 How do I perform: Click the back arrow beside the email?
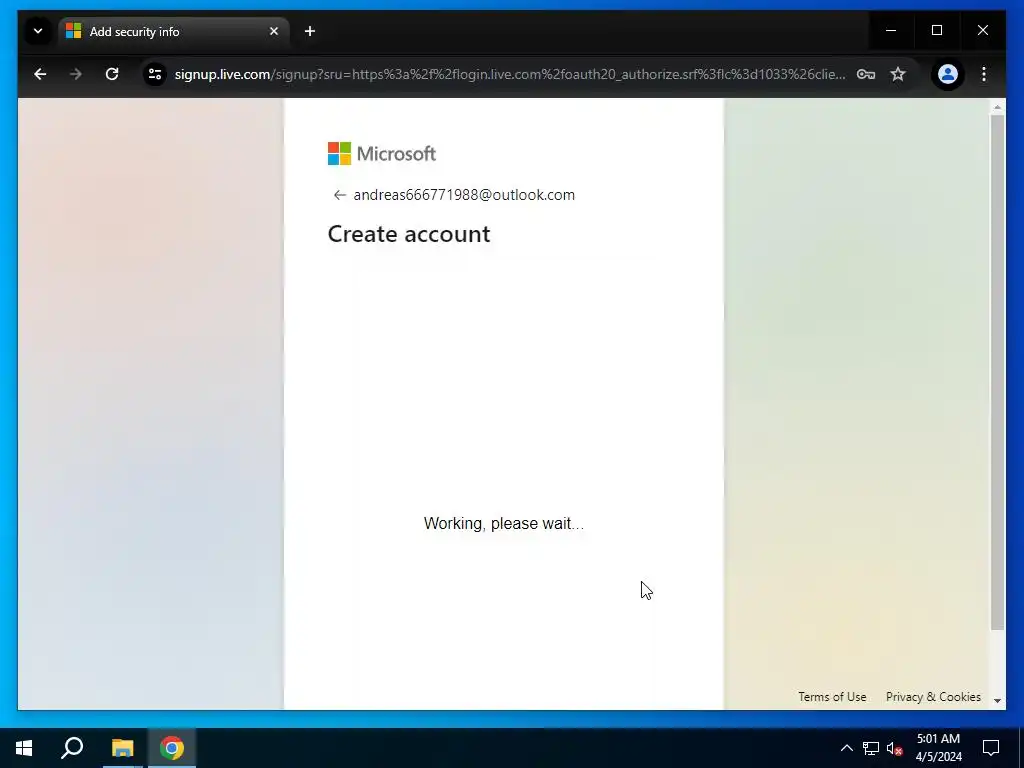339,195
